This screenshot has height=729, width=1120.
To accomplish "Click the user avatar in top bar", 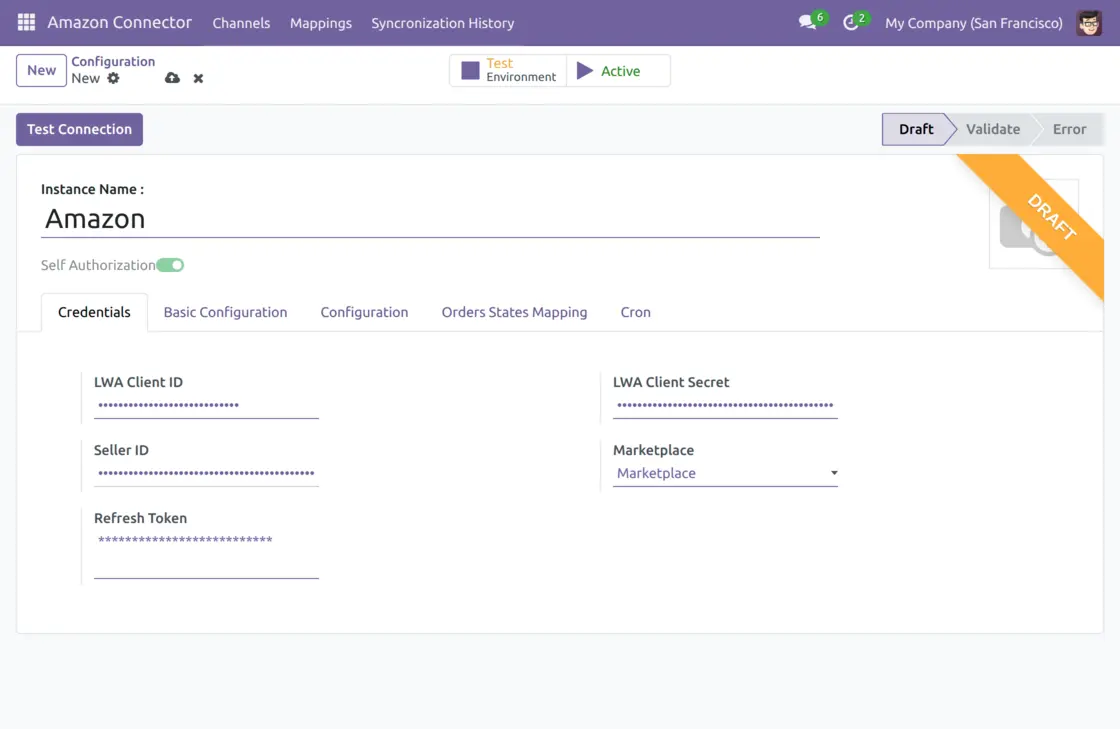I will tap(1089, 22).
